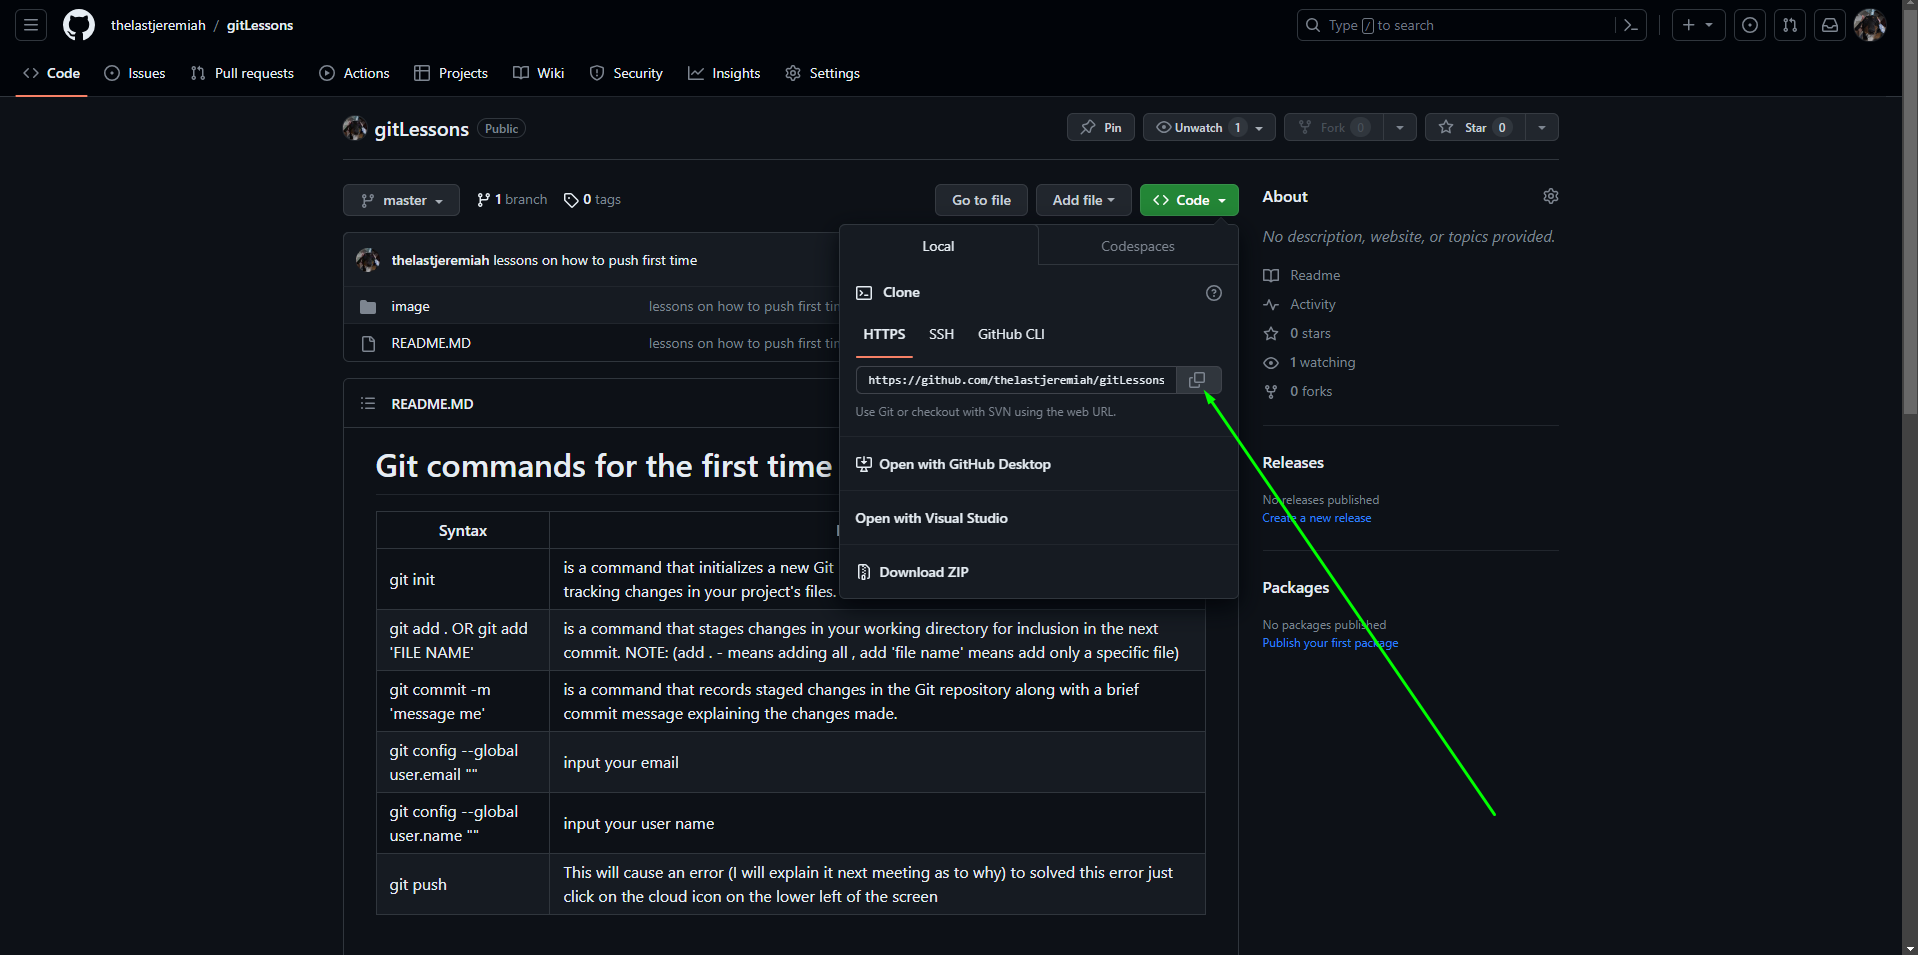
Task: Select the GitHub CLI clone option
Action: tap(1011, 335)
